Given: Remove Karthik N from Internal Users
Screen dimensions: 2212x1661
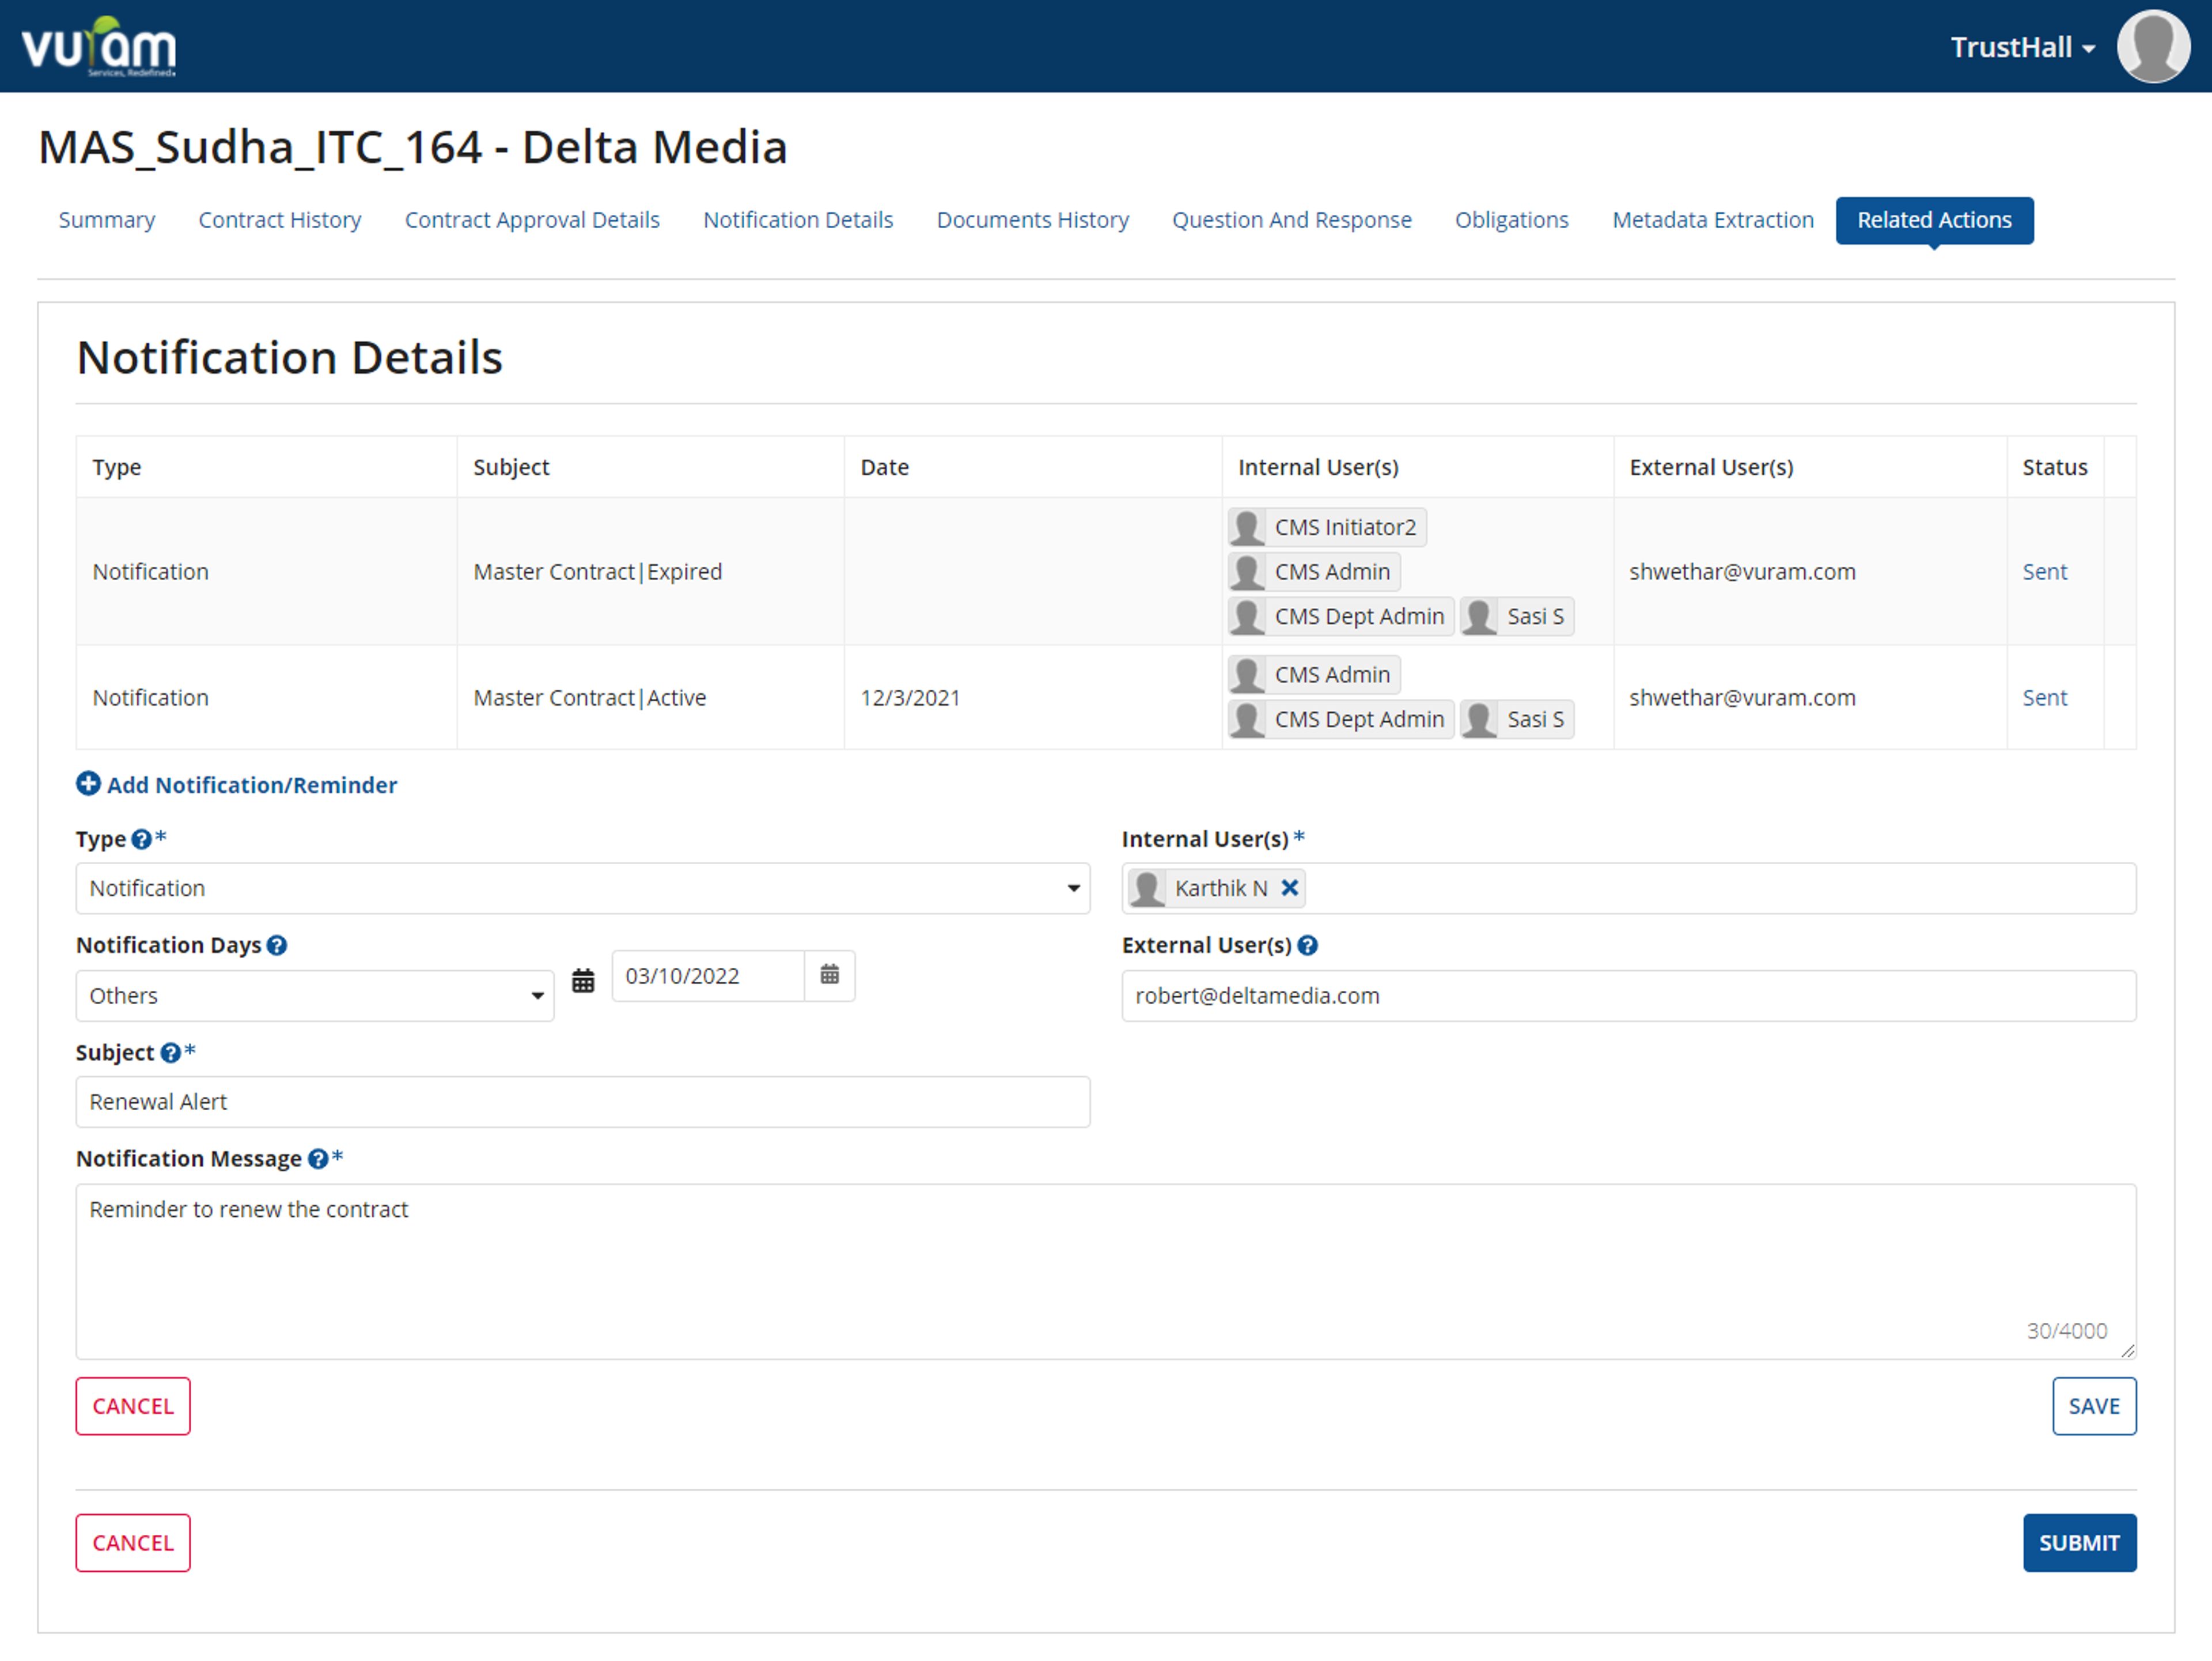Looking at the screenshot, I should coord(1290,887).
